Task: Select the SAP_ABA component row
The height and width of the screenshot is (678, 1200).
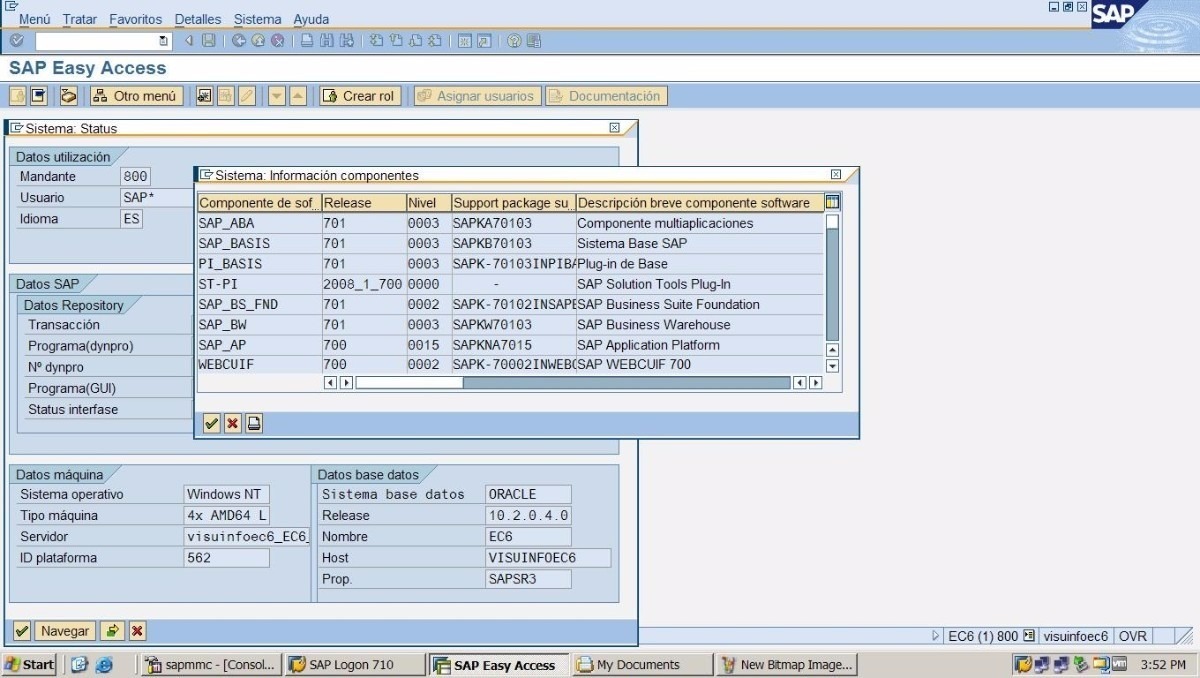Action: [510, 224]
